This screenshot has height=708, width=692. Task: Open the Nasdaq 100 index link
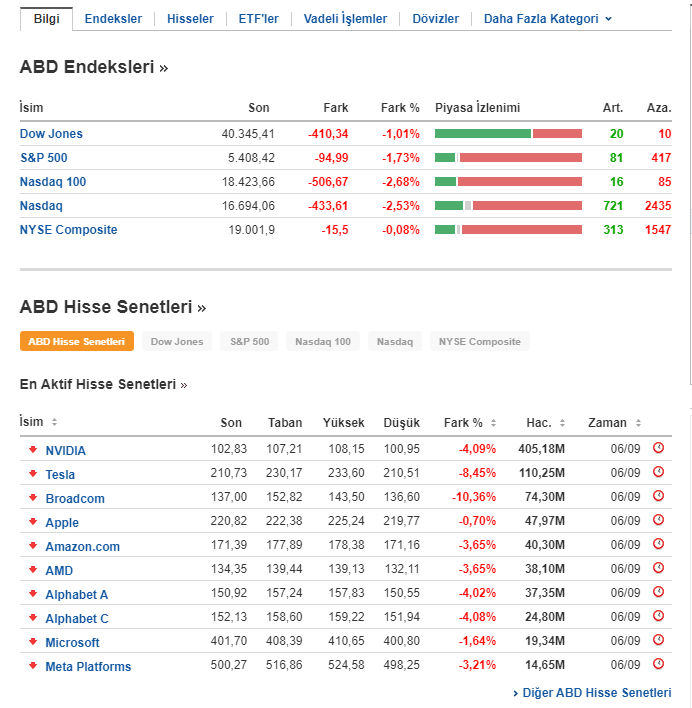tap(53, 181)
